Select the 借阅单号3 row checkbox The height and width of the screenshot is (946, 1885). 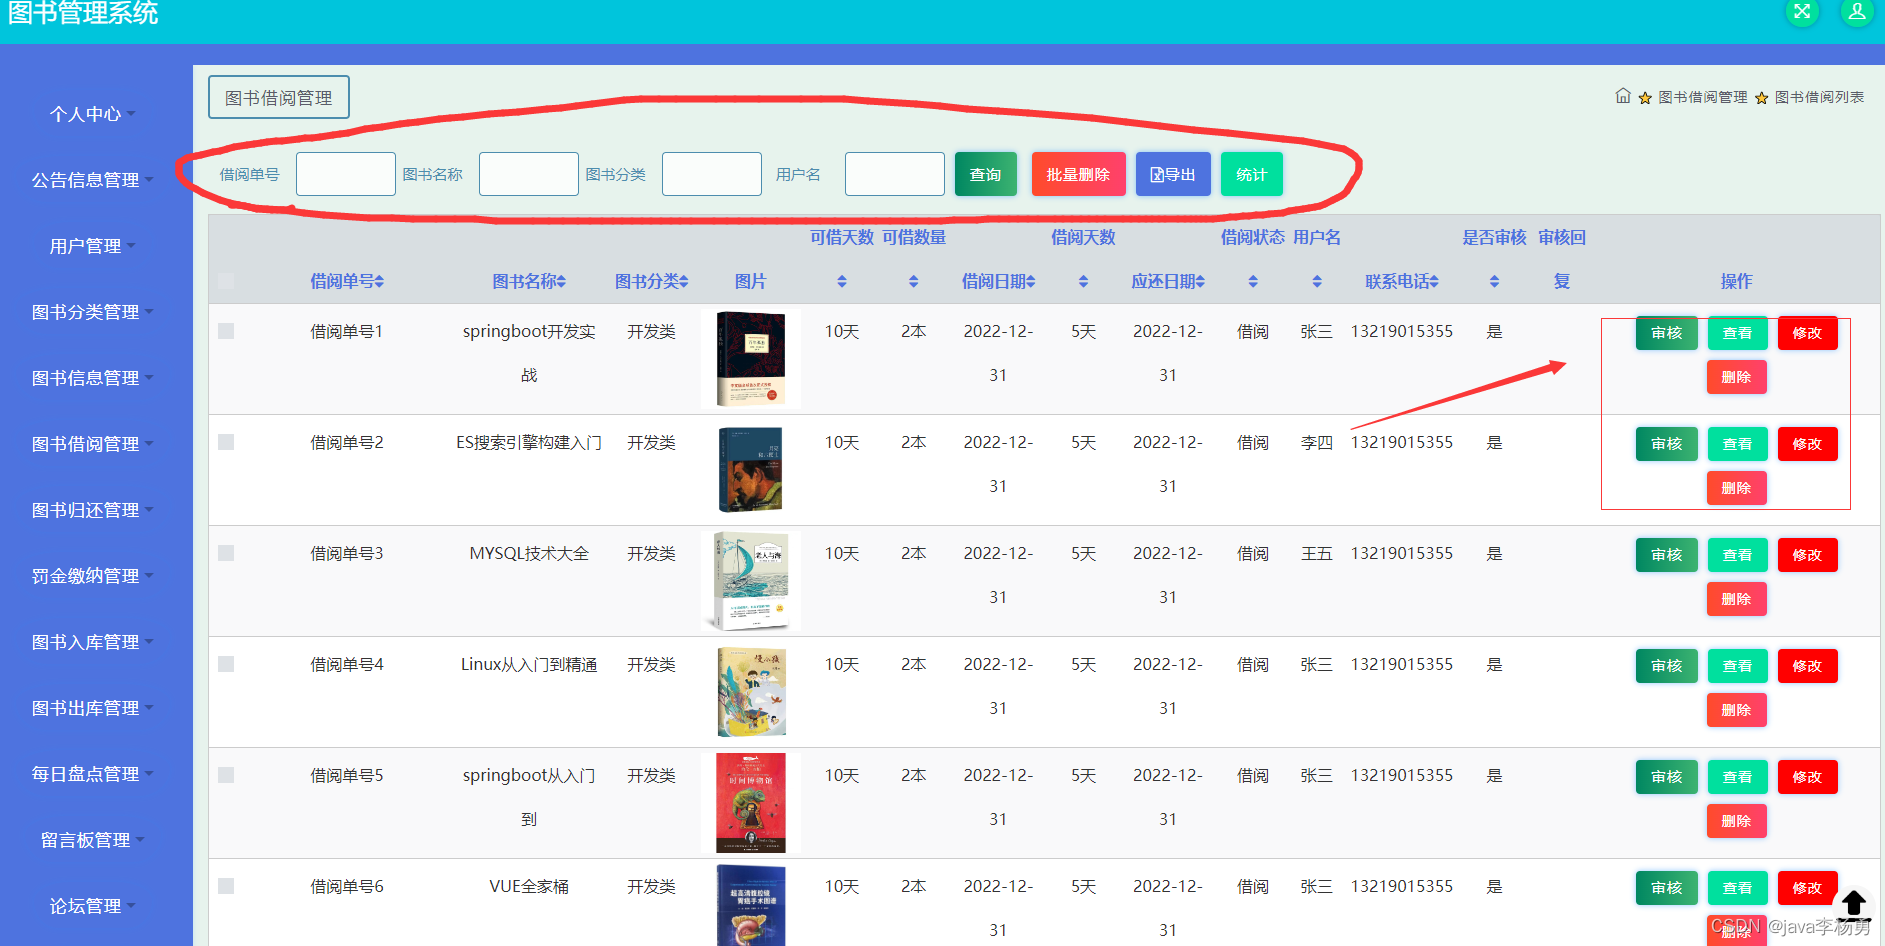(x=226, y=553)
